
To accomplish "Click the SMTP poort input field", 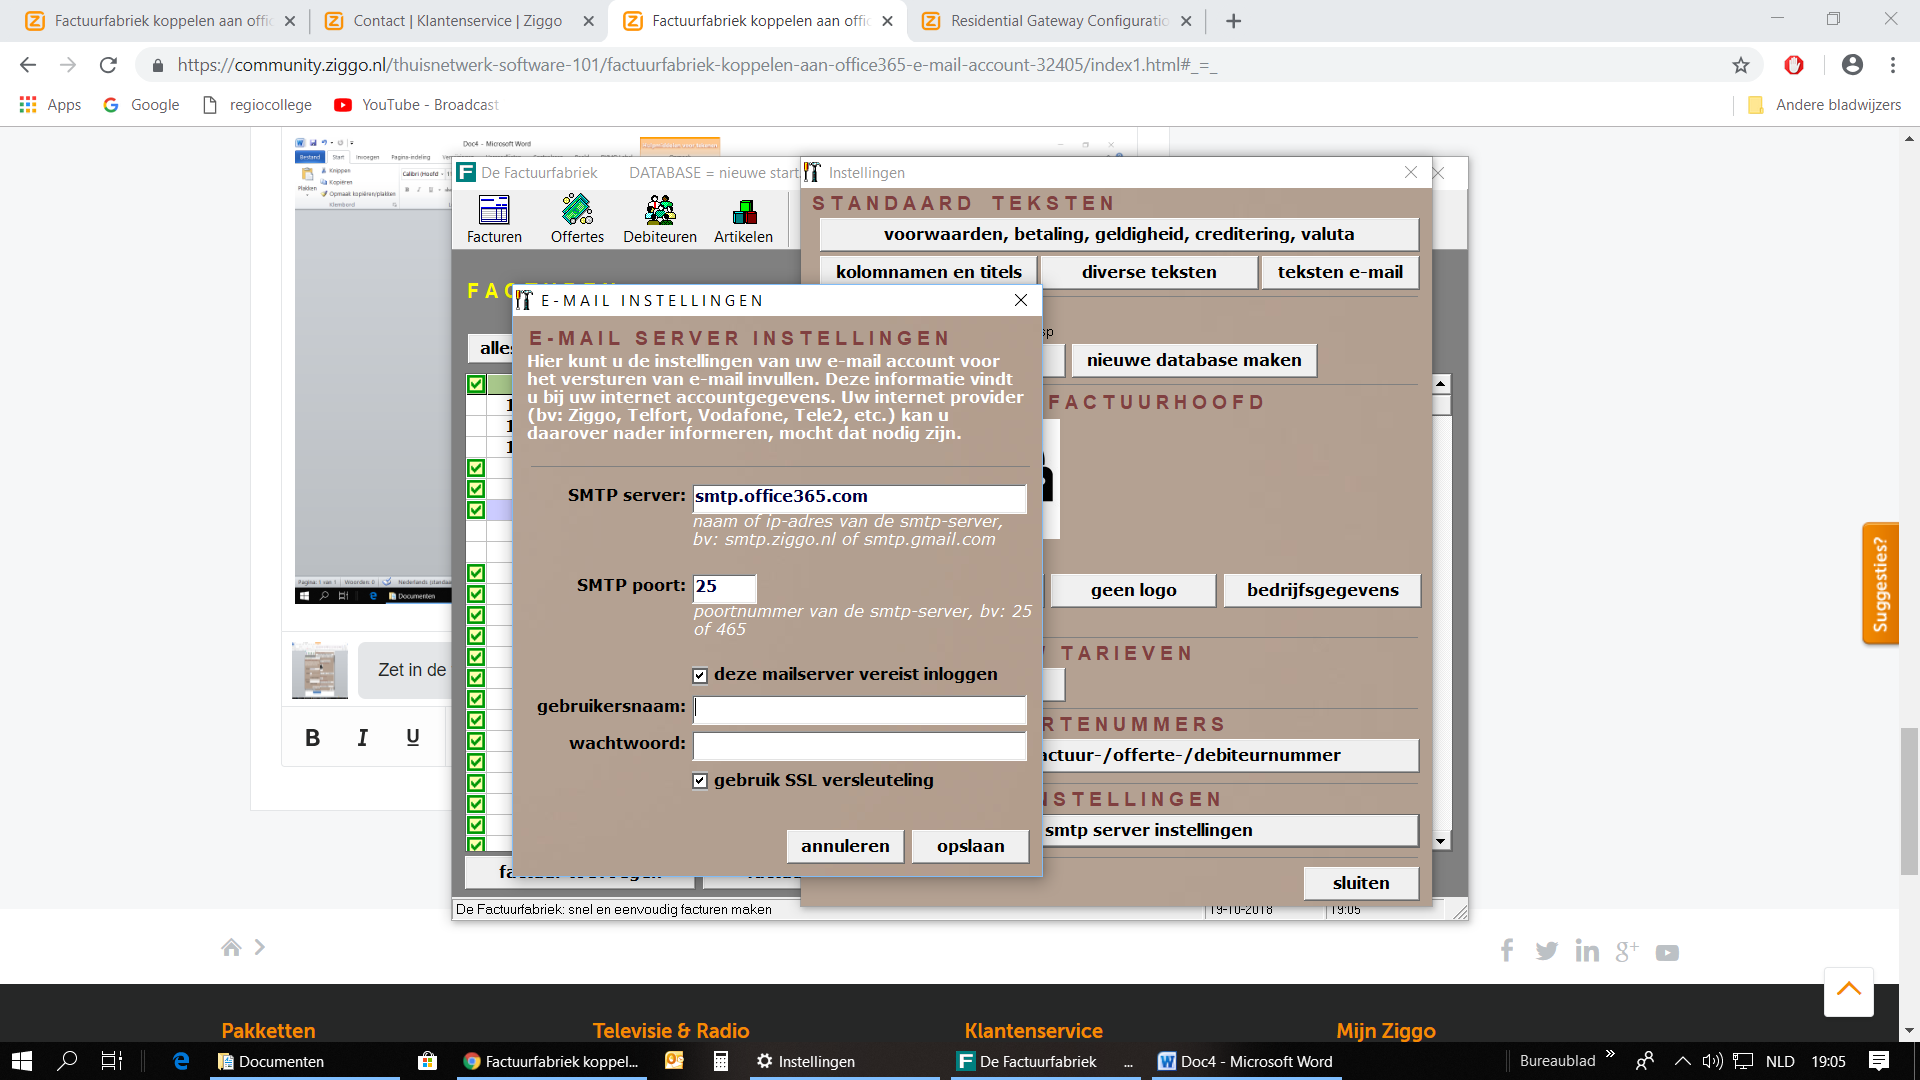I will [x=724, y=587].
